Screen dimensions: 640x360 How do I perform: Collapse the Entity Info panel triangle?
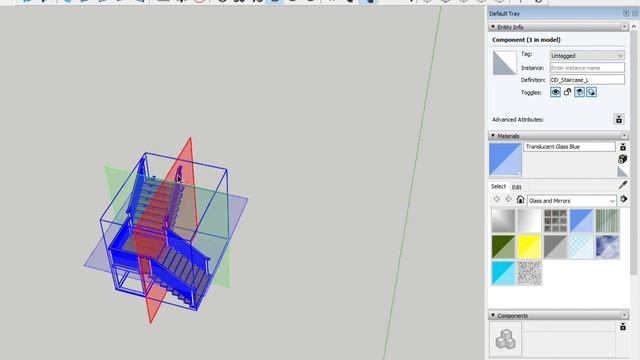pyautogui.click(x=493, y=27)
